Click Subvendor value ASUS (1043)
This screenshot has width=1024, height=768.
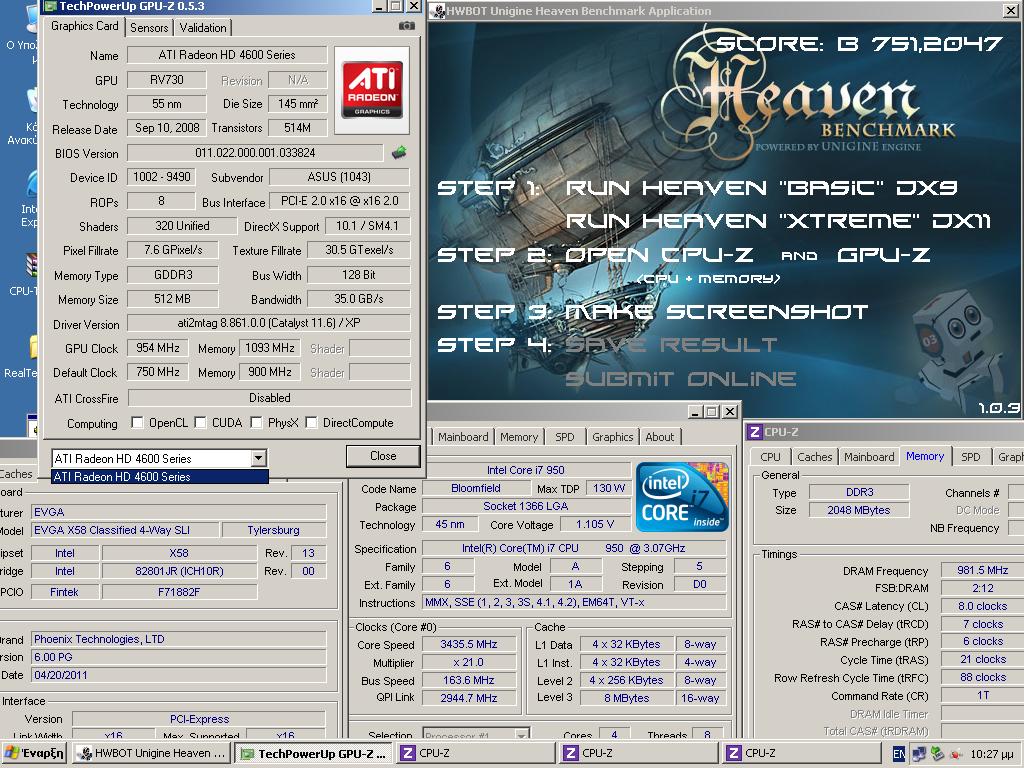(x=339, y=177)
